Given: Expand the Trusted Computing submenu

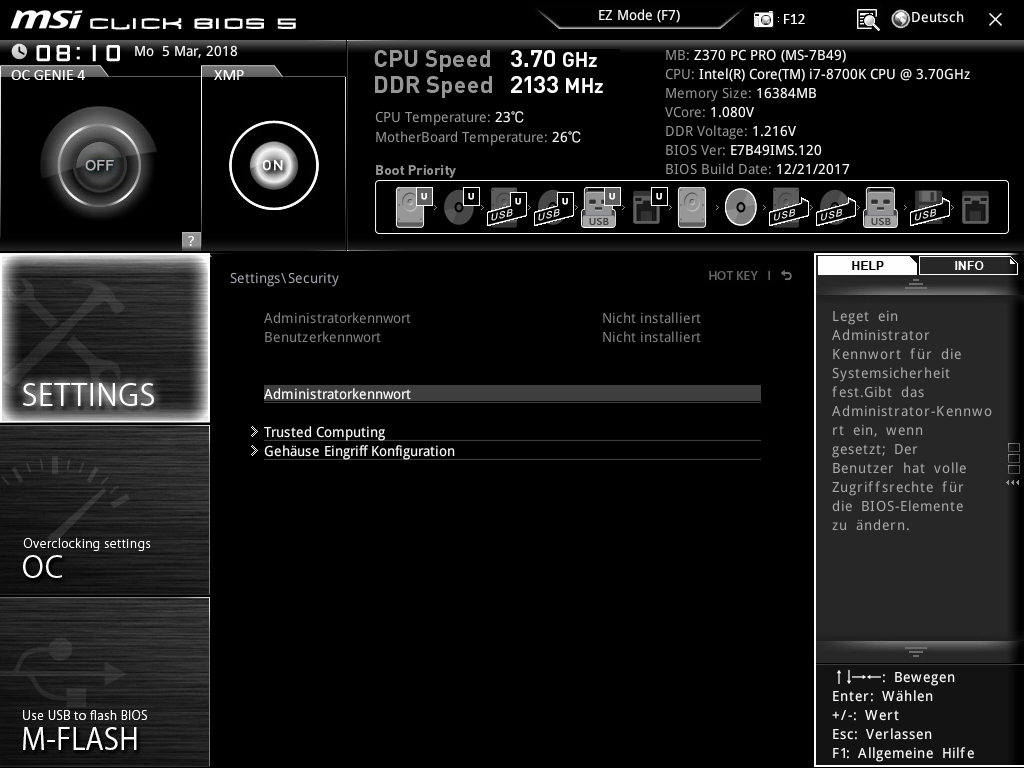Looking at the screenshot, I should (512, 432).
